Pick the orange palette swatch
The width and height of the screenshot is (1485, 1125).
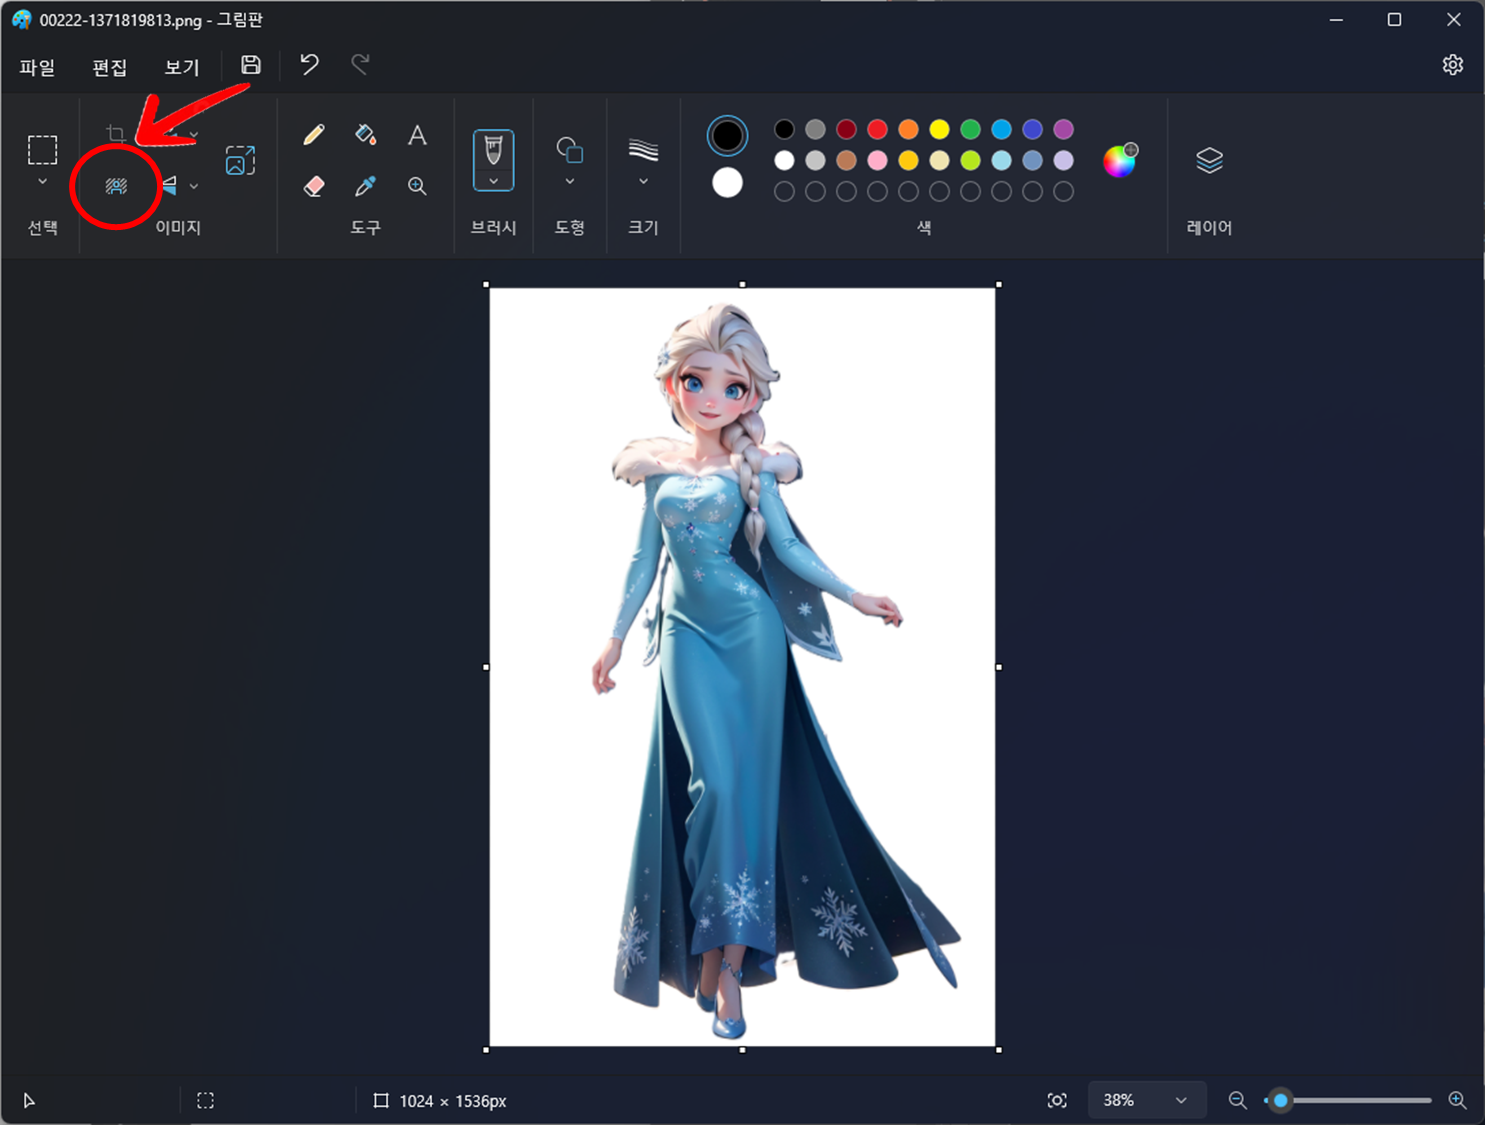(908, 129)
